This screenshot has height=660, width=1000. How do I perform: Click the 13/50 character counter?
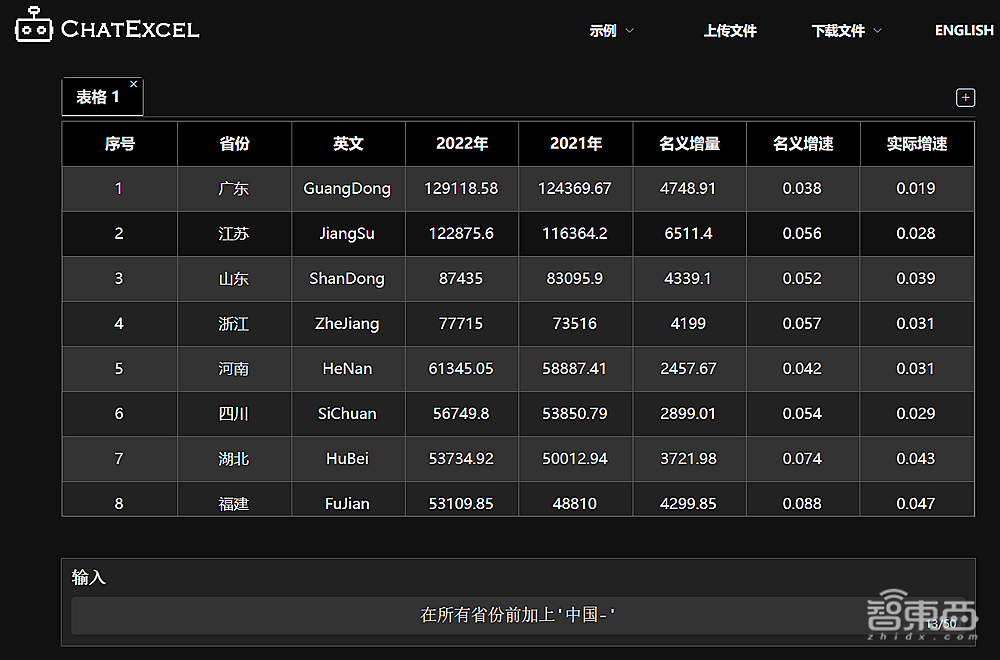(x=941, y=622)
